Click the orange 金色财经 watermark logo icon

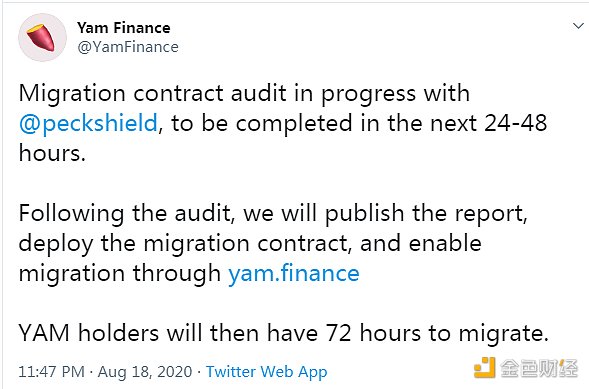pyautogui.click(x=484, y=368)
